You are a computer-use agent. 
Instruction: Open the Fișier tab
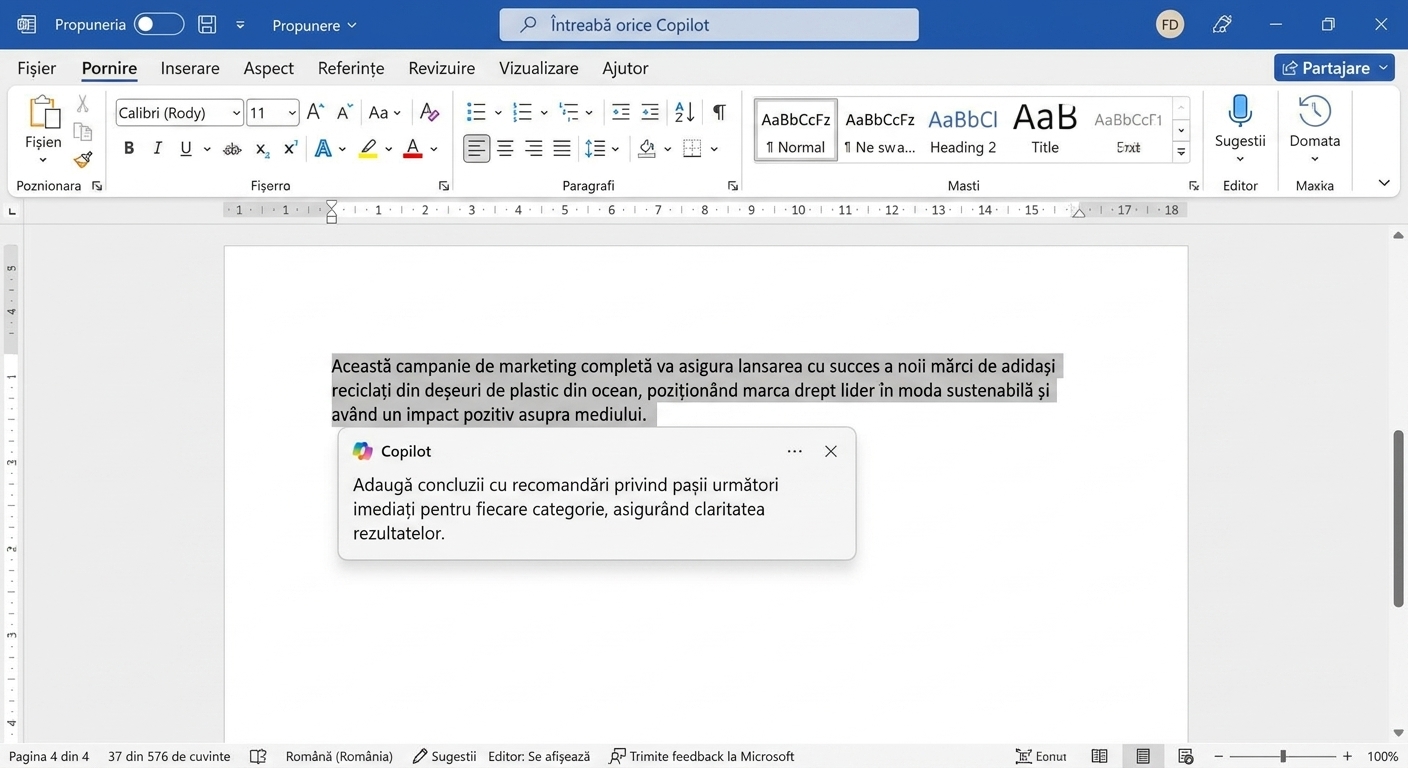coord(37,68)
